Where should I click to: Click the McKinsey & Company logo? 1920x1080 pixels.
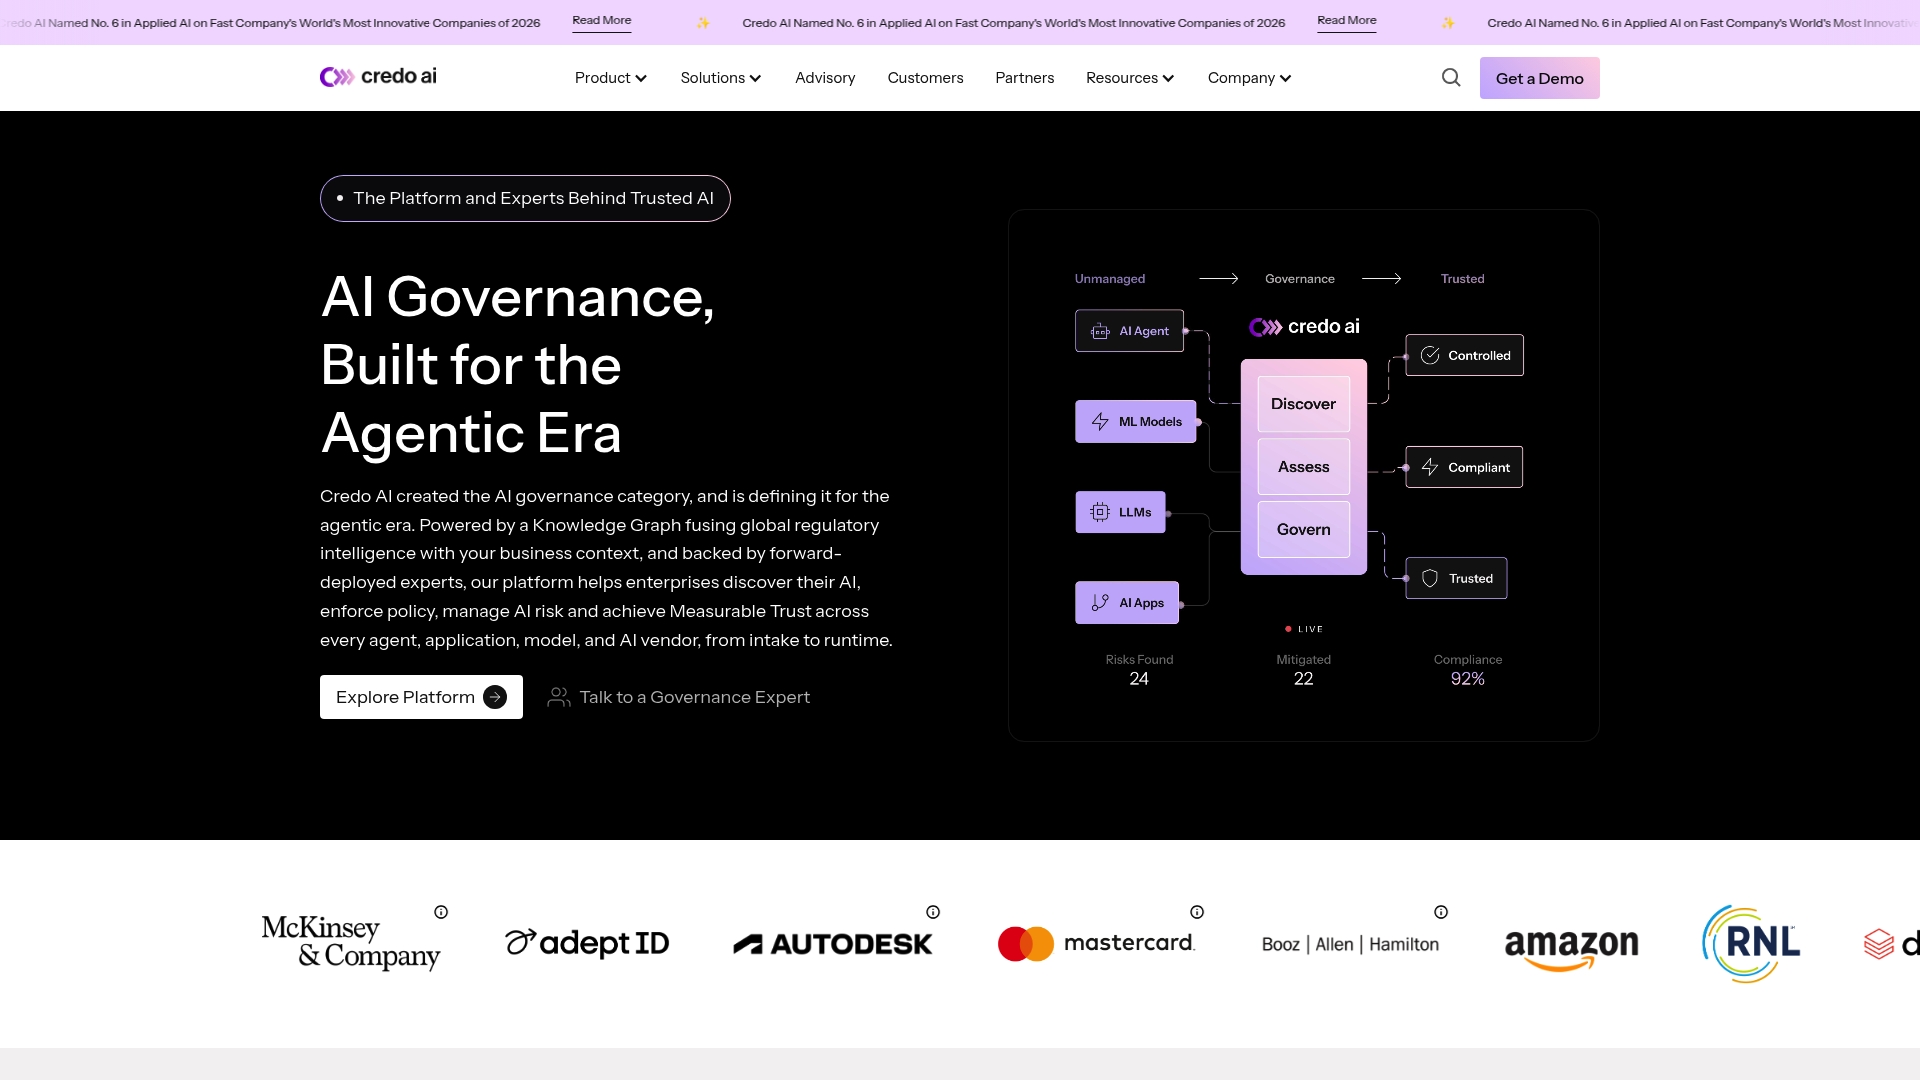(351, 942)
